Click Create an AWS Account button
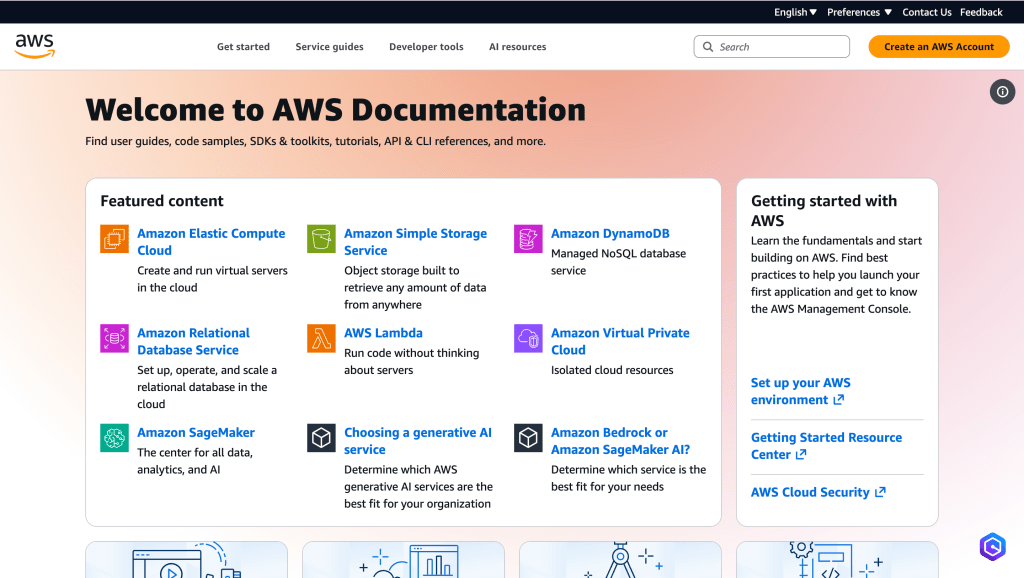This screenshot has width=1024, height=578. (938, 47)
